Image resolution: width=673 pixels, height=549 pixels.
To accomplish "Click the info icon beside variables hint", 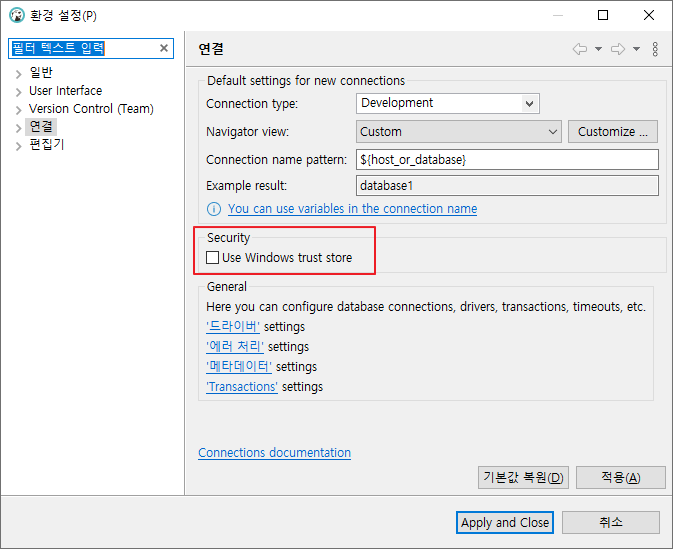I will [214, 209].
